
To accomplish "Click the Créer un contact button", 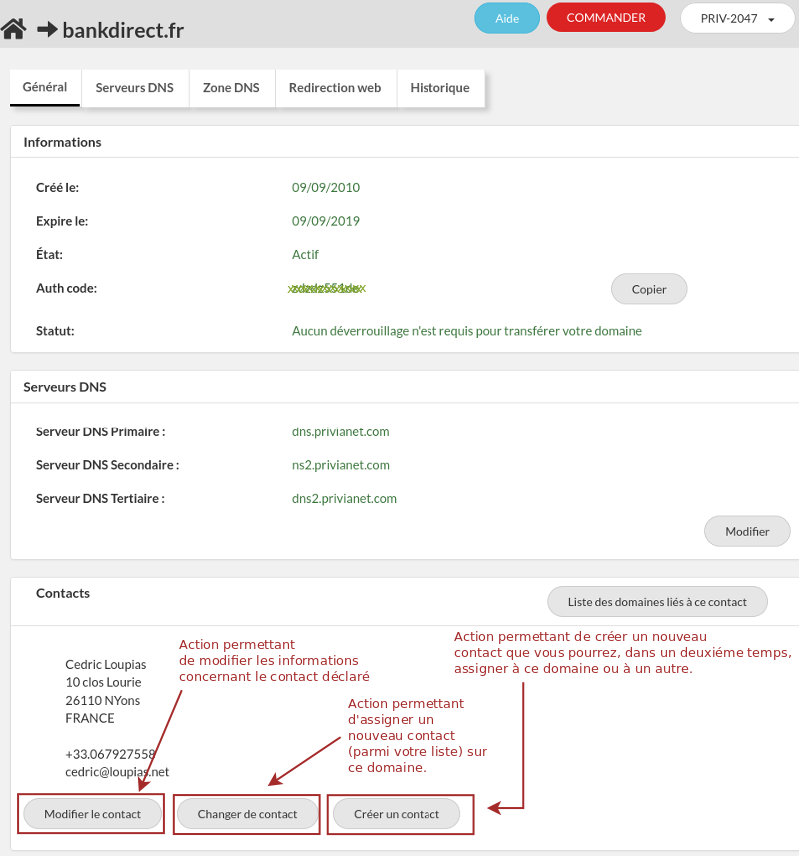I will (x=396, y=814).
